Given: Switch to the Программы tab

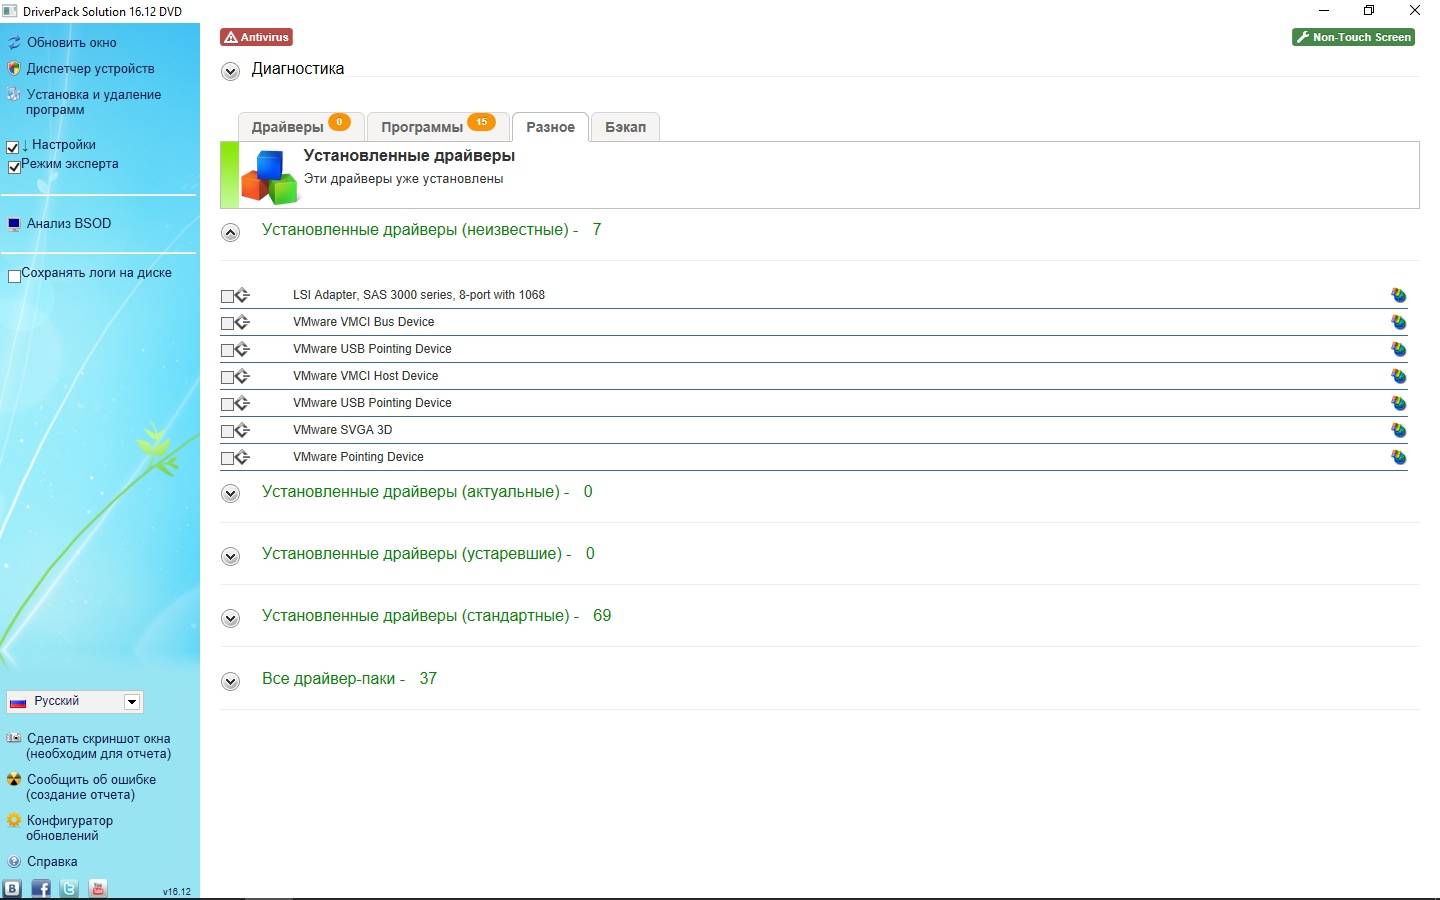Looking at the screenshot, I should (x=438, y=126).
